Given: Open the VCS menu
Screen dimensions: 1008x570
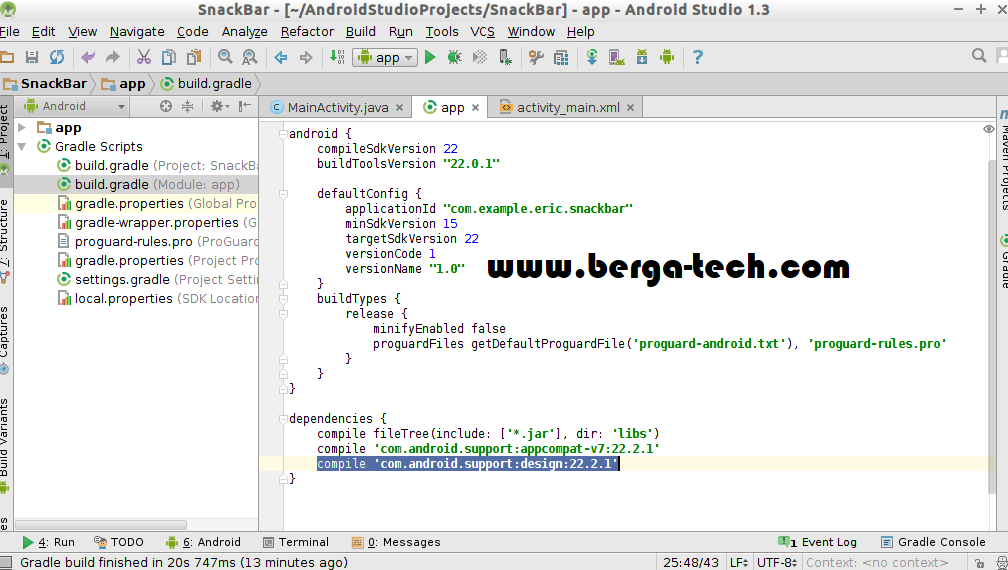Looking at the screenshot, I should coord(482,31).
